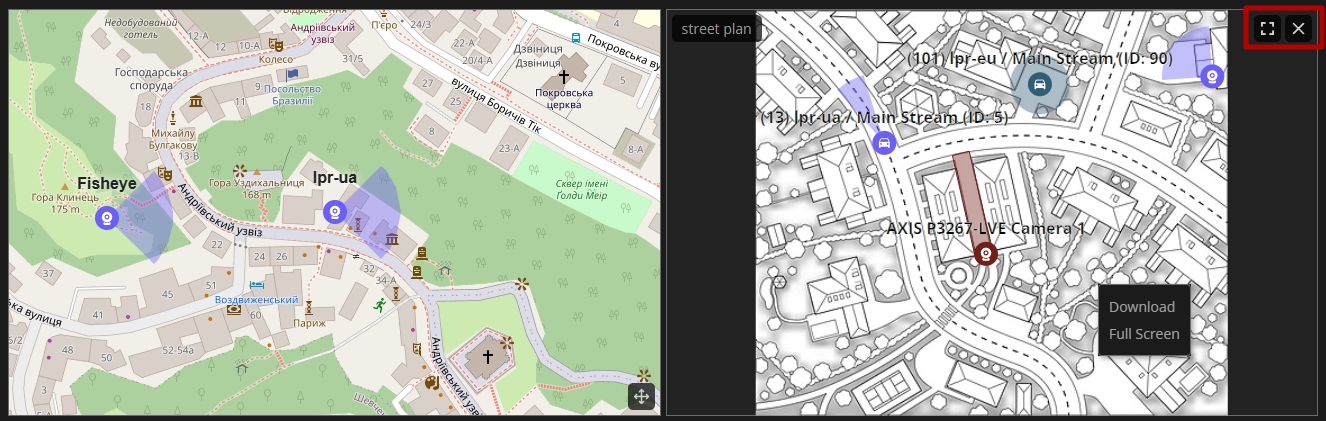Click the Ipr-eu Main Stream car marker
This screenshot has height=421, width=1326.
[x=1039, y=84]
